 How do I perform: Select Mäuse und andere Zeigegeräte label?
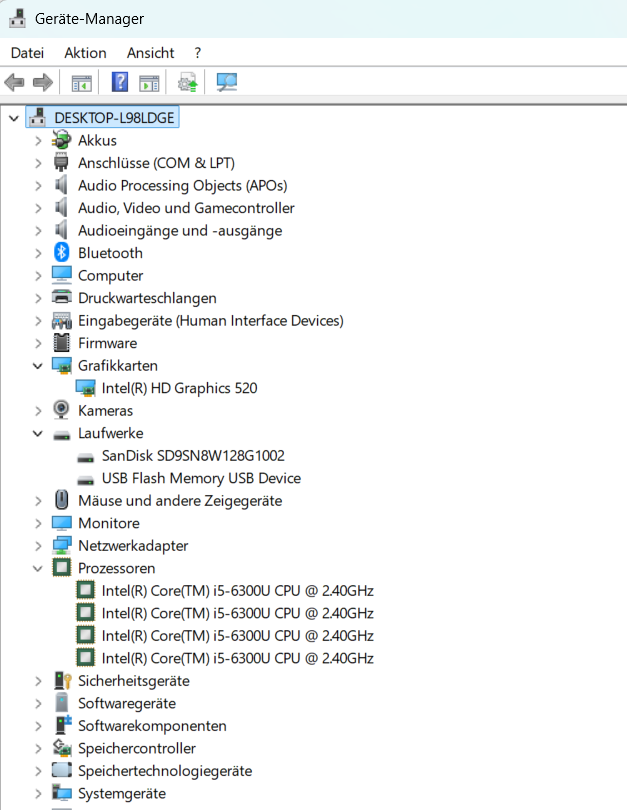(x=180, y=501)
